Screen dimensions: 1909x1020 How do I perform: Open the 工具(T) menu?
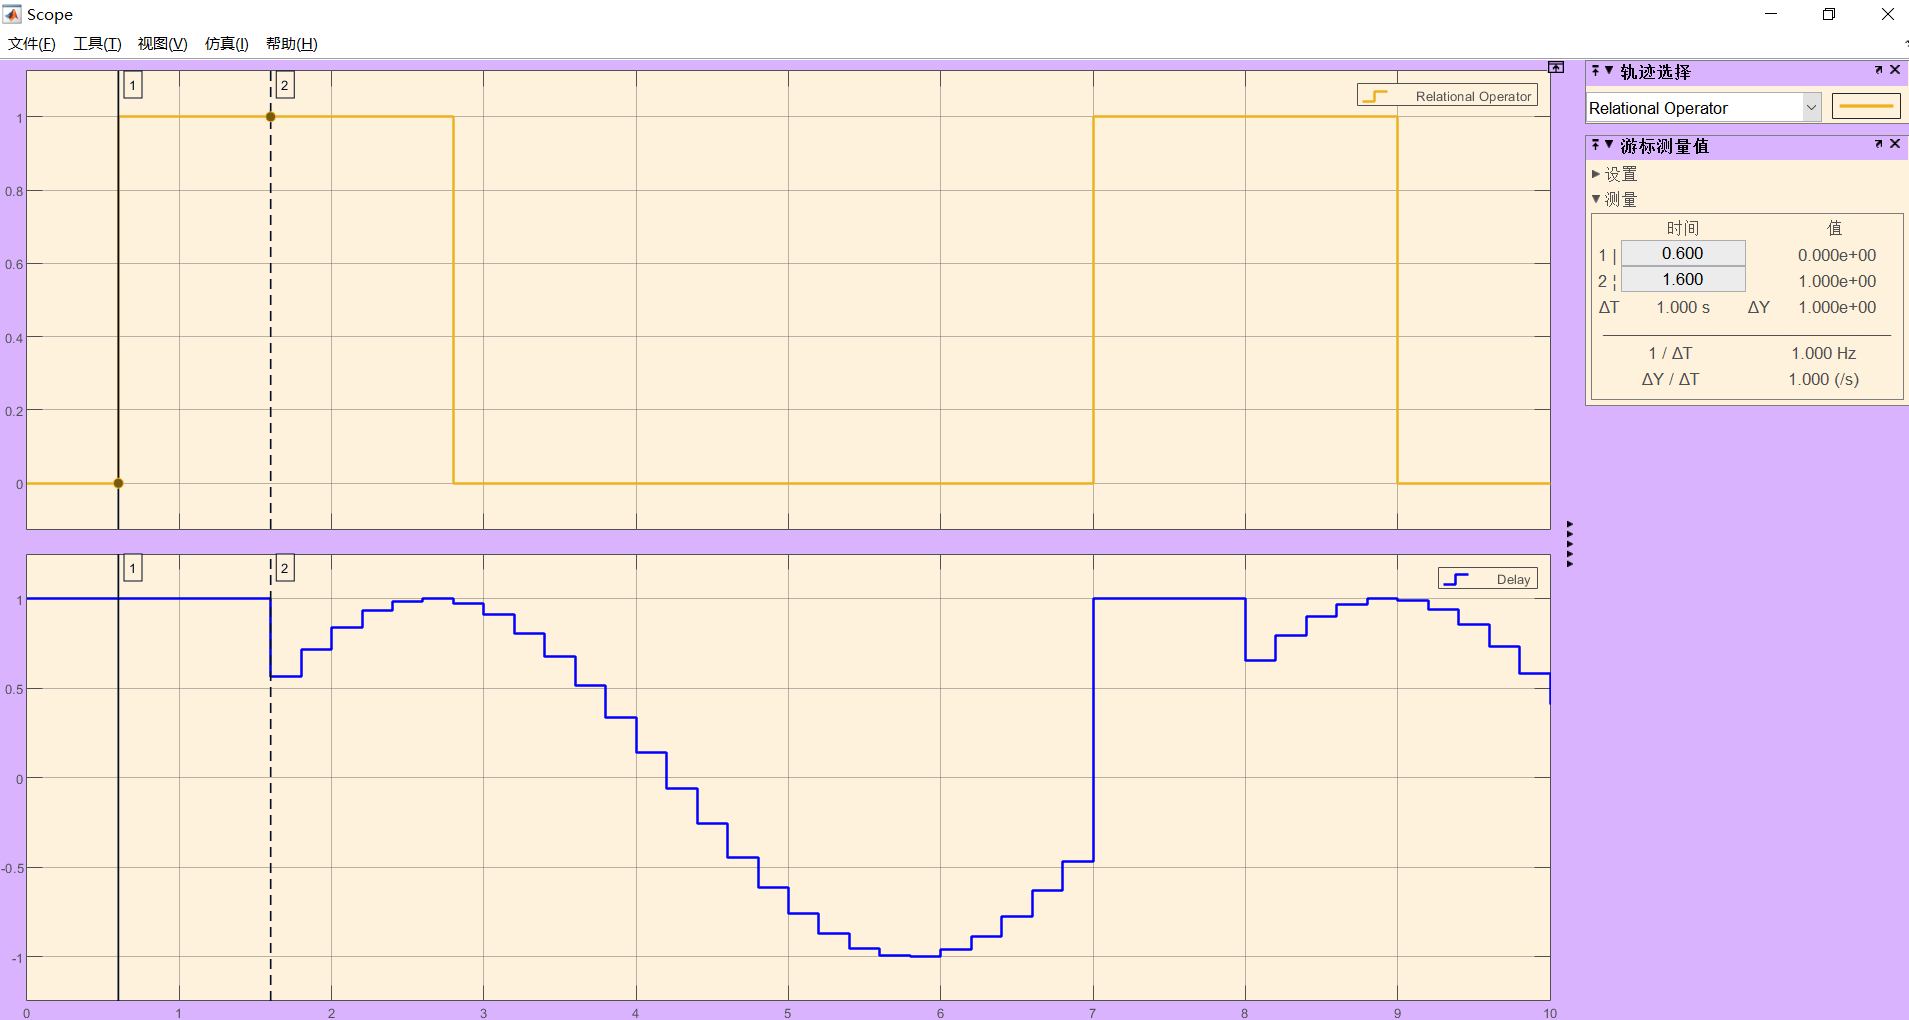pos(96,43)
